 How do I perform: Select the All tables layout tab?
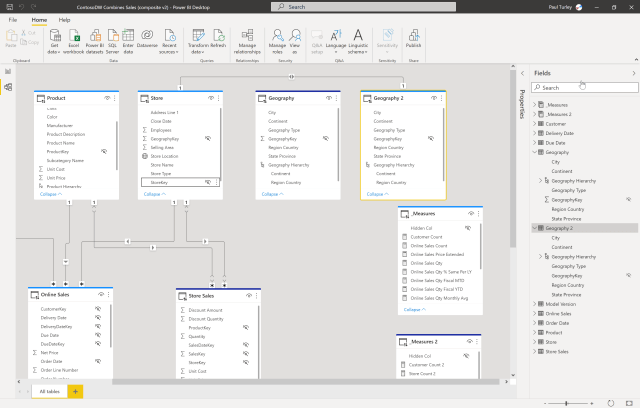coord(49,391)
